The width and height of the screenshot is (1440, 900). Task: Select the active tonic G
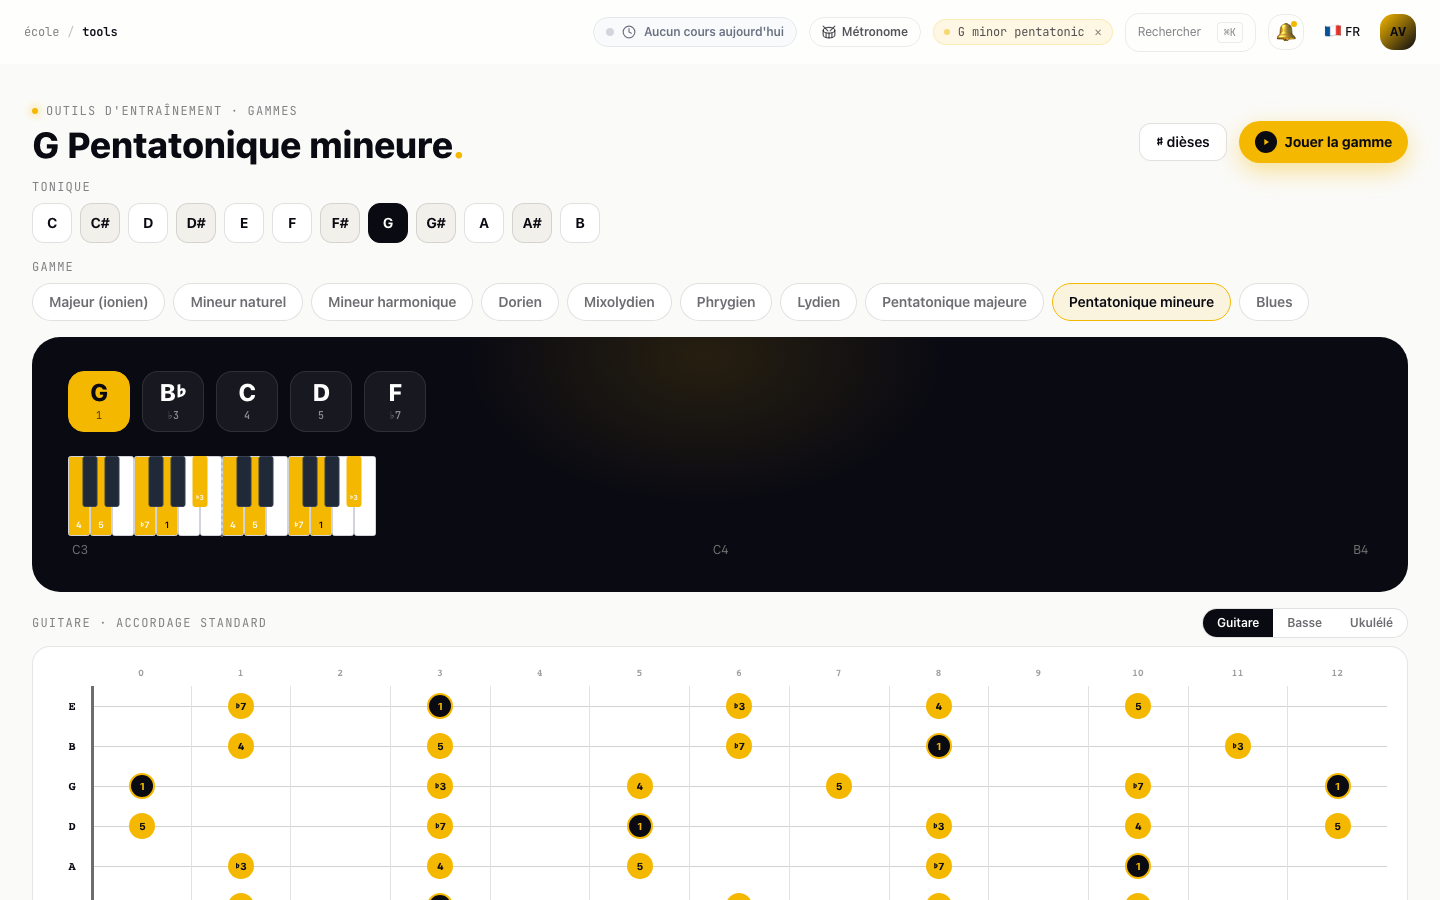tap(388, 223)
